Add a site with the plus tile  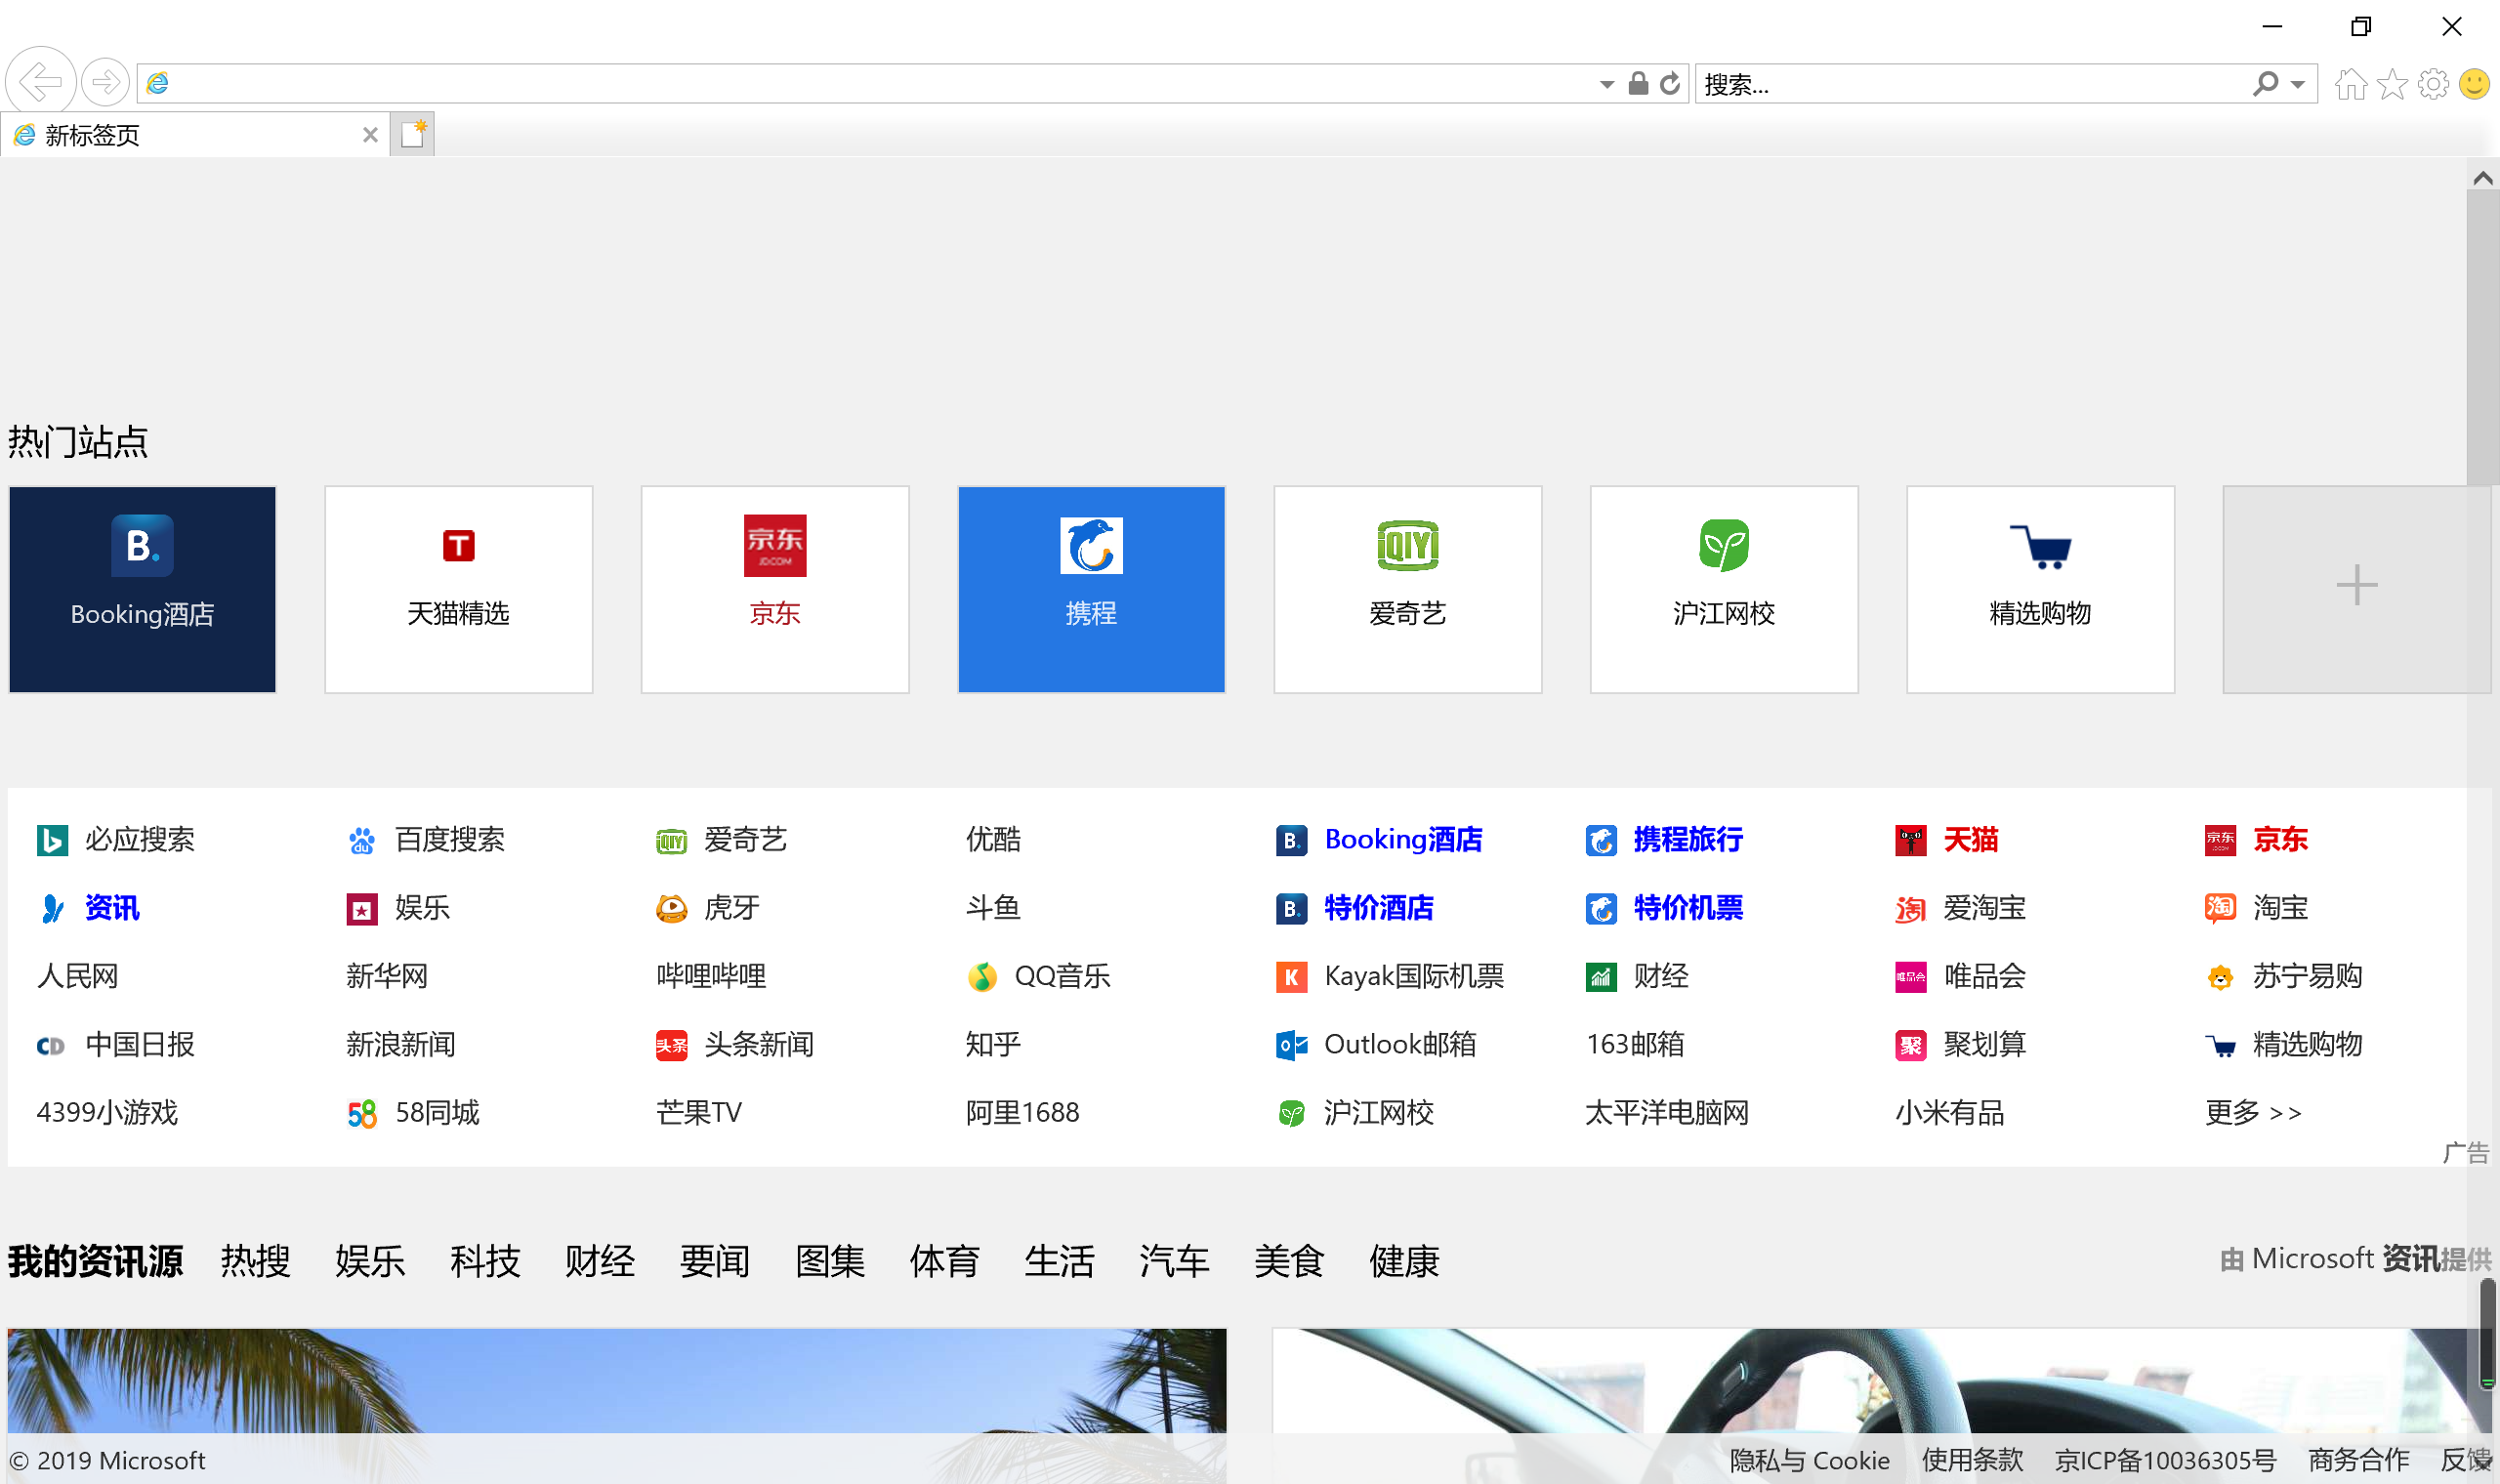pos(2356,589)
